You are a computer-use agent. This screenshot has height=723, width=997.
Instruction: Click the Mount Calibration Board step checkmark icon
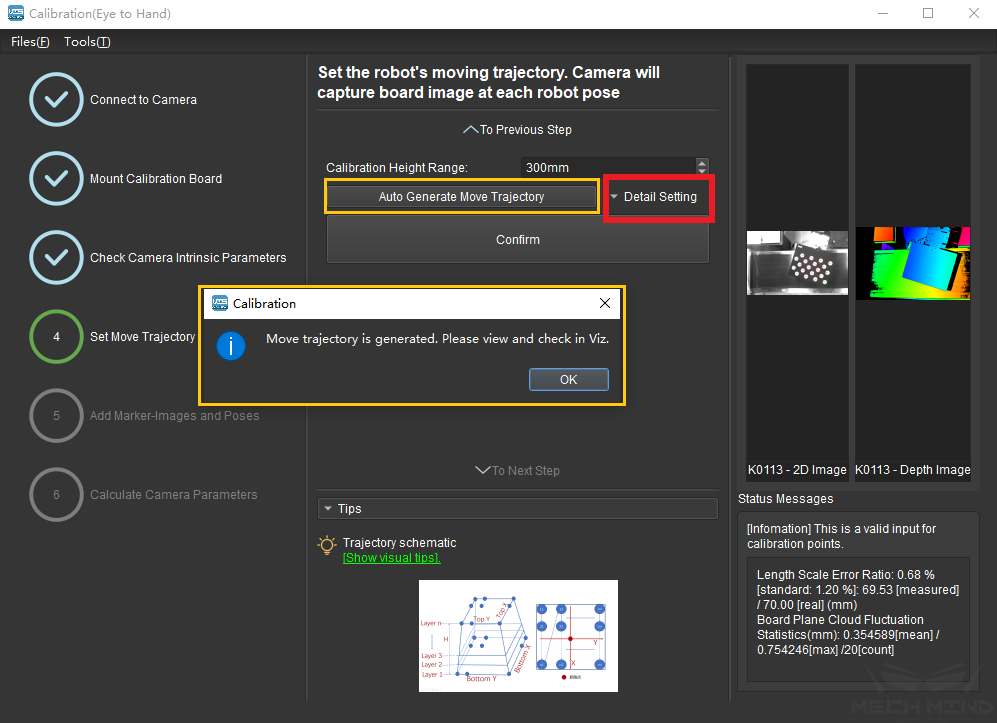click(x=56, y=178)
